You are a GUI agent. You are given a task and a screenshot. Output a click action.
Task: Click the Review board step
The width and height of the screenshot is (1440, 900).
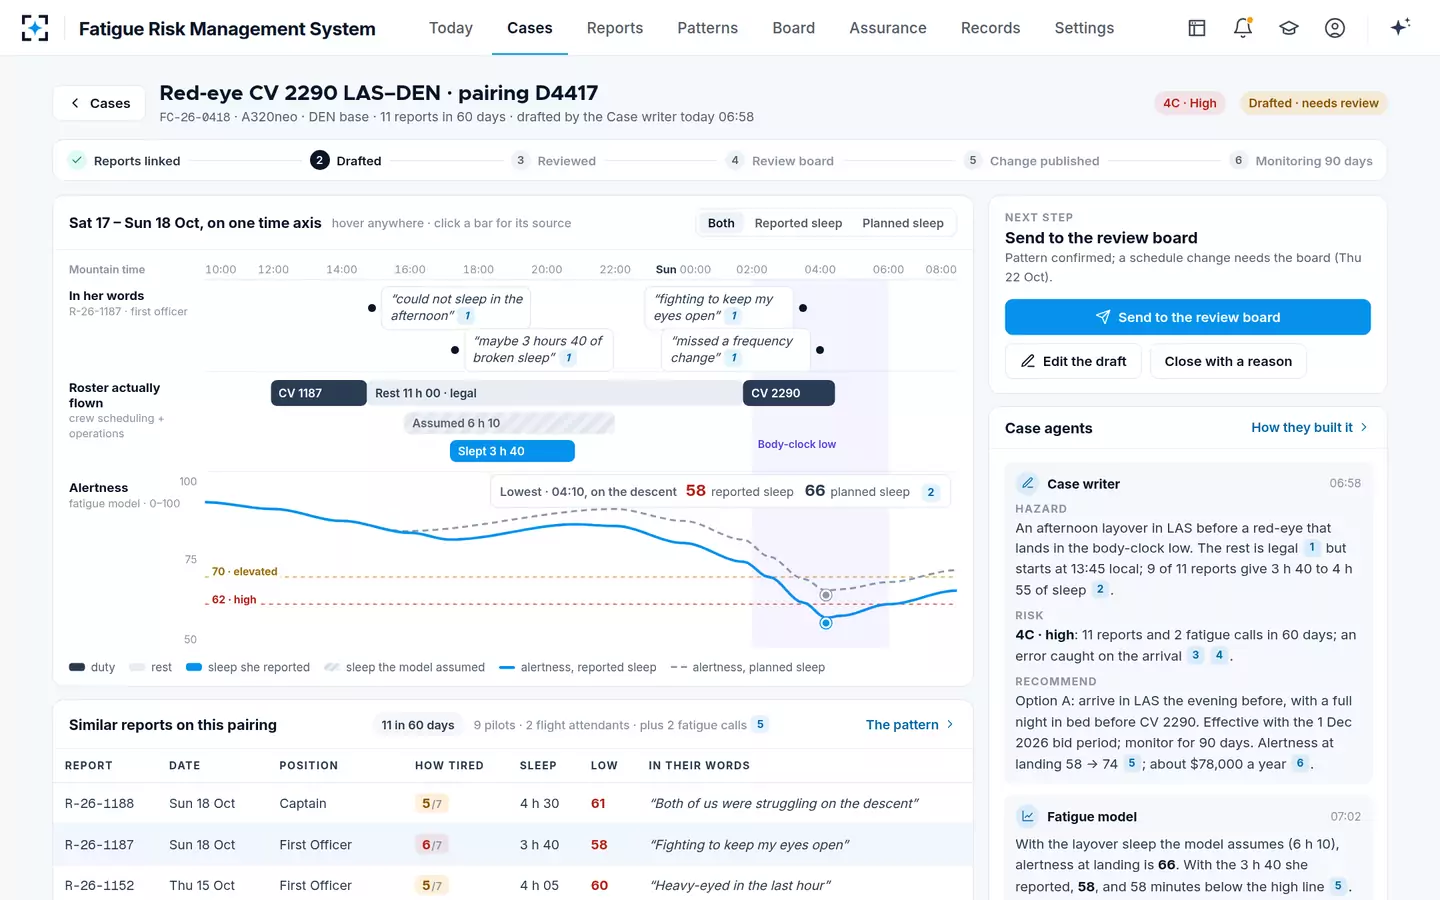[x=781, y=161]
